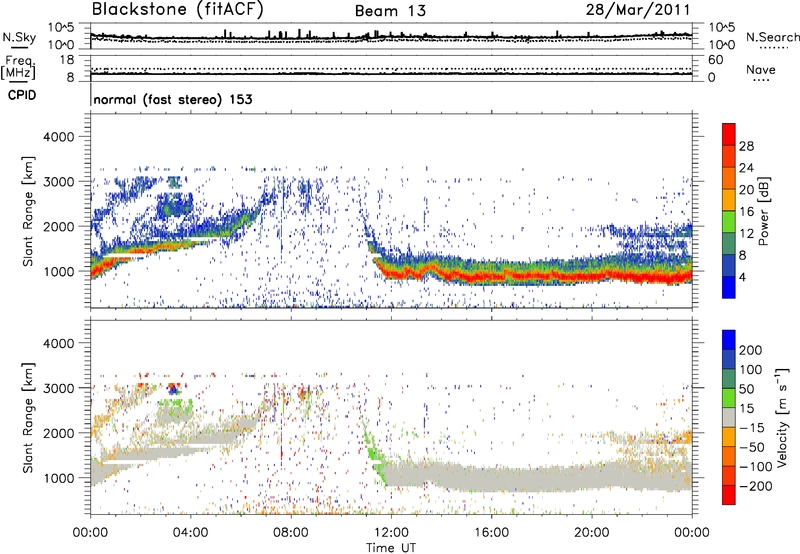
Task: Click the Blackstone (fitACF) plot title
Action: (x=178, y=10)
